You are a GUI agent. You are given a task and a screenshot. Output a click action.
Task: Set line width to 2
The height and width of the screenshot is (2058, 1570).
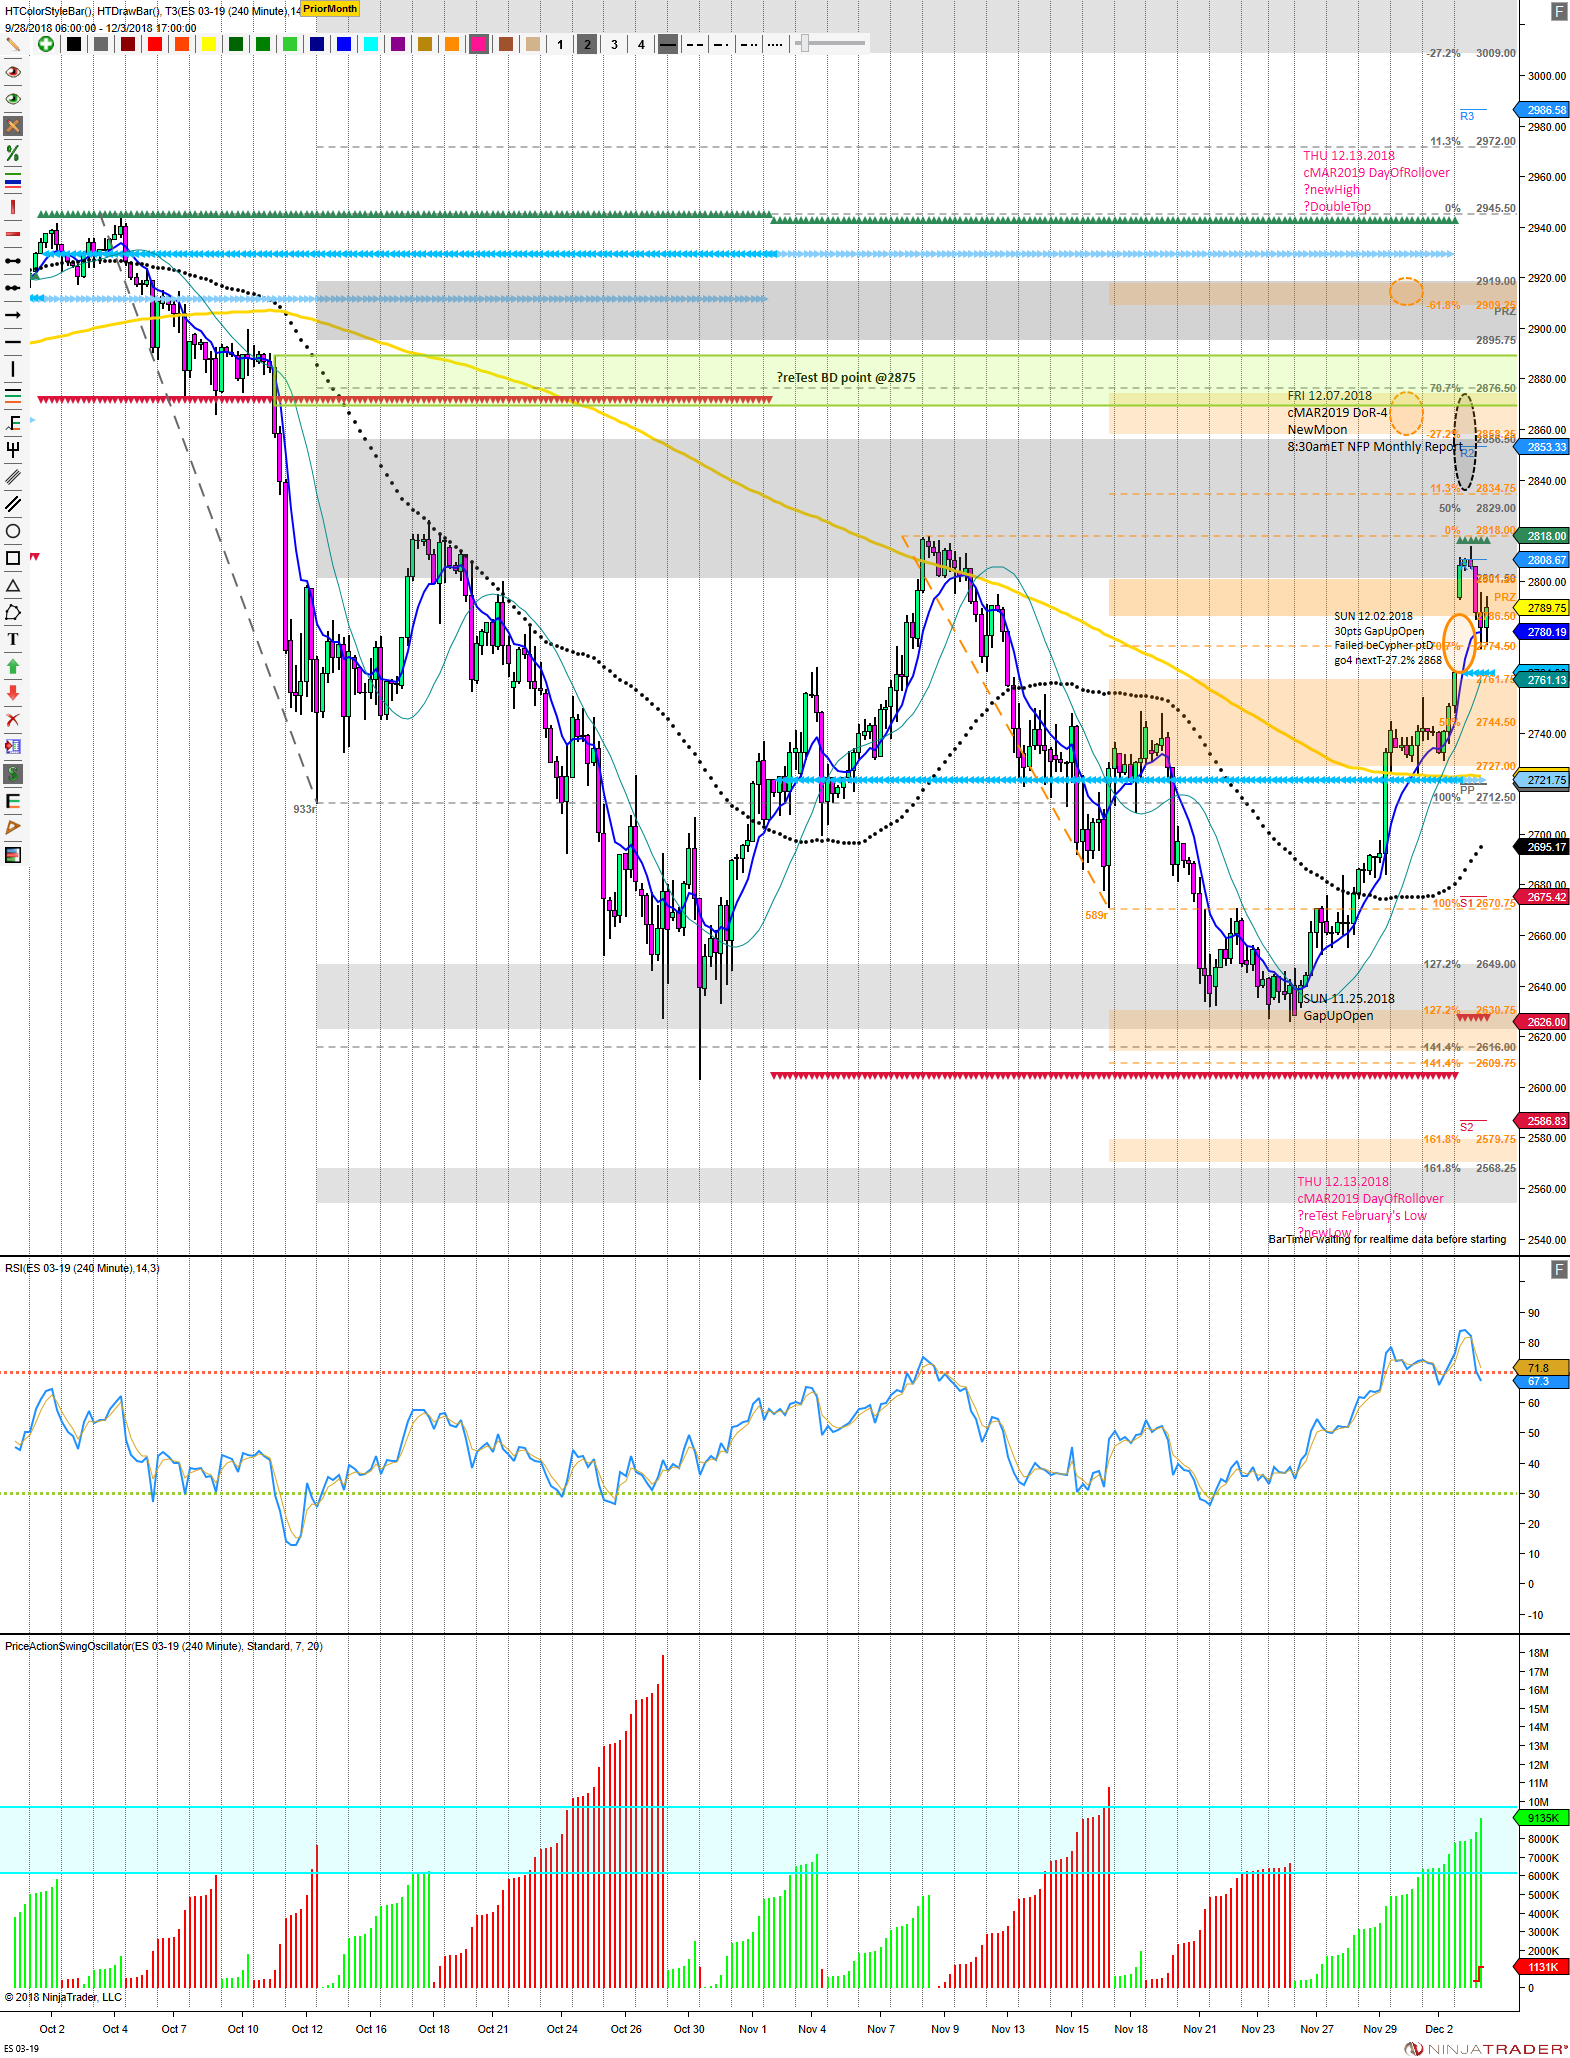tap(587, 44)
